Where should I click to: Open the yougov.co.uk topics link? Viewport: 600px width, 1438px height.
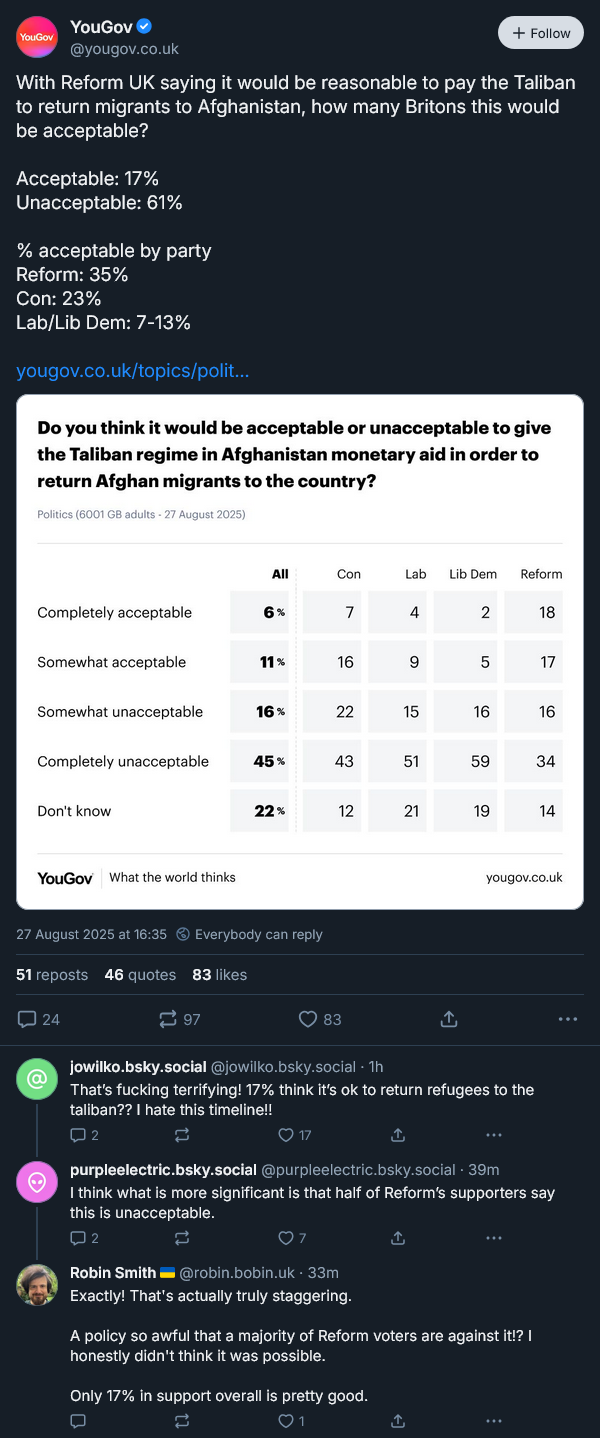(133, 371)
